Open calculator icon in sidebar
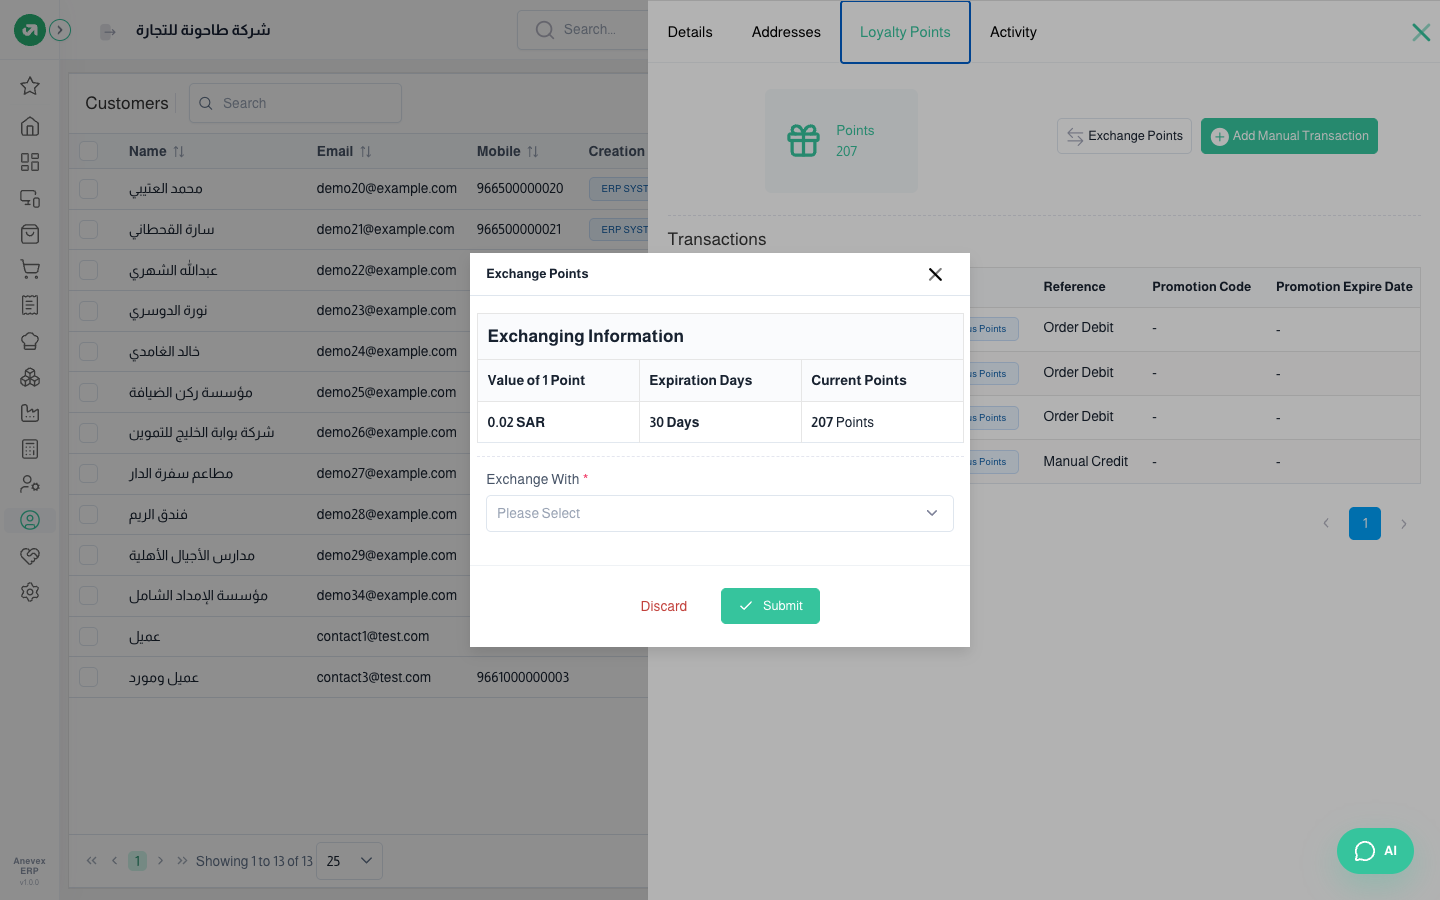This screenshot has height=900, width=1440. click(x=30, y=449)
